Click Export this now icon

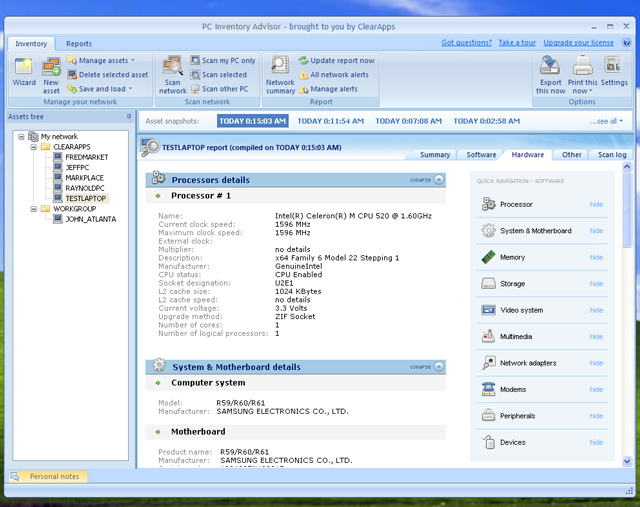click(550, 76)
